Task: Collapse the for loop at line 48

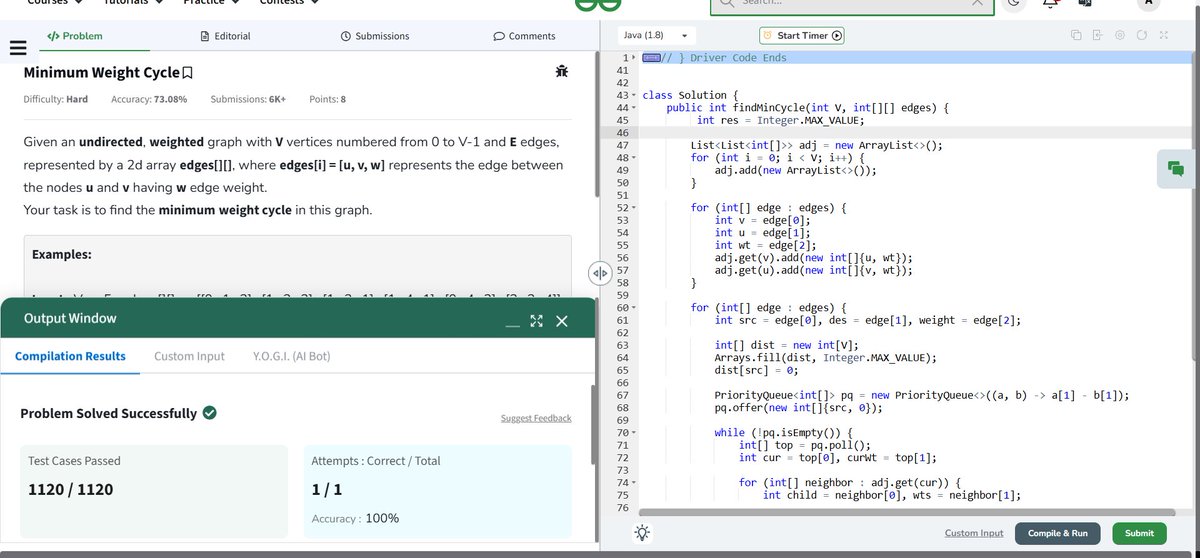Action: 635,158
